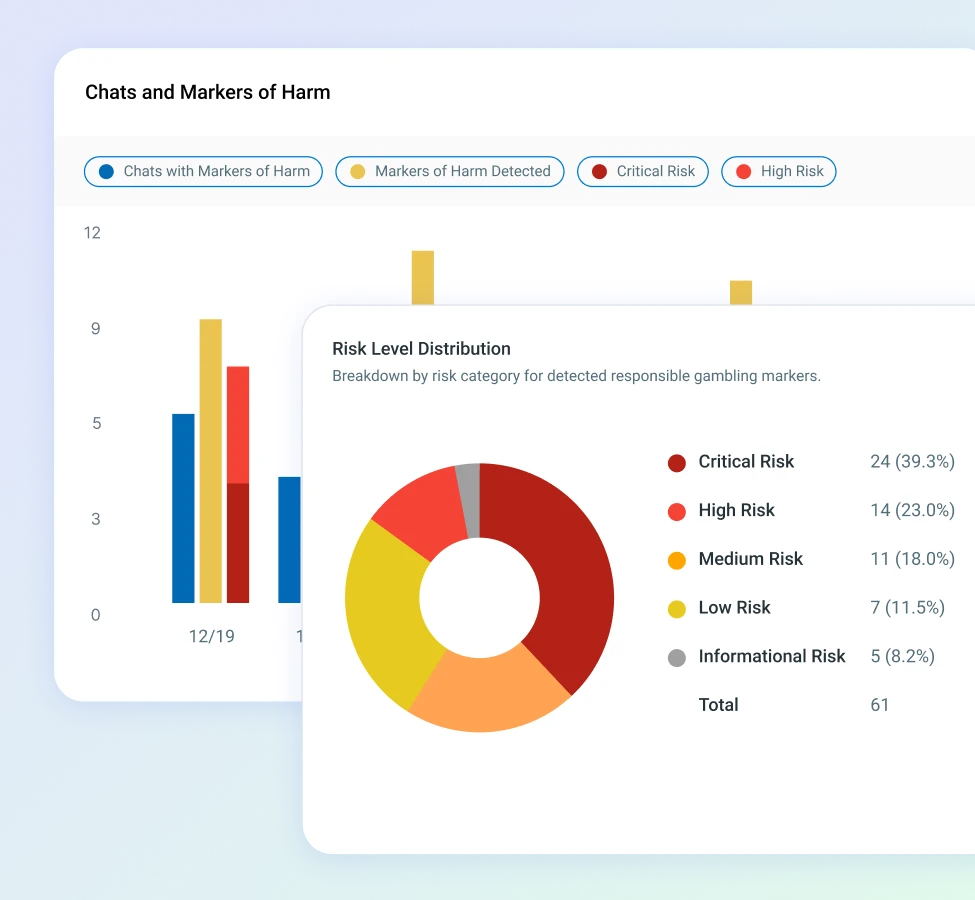Viewport: 975px width, 900px height.
Task: Toggle Chats with Markers of Harm legend chip
Action: 203,172
